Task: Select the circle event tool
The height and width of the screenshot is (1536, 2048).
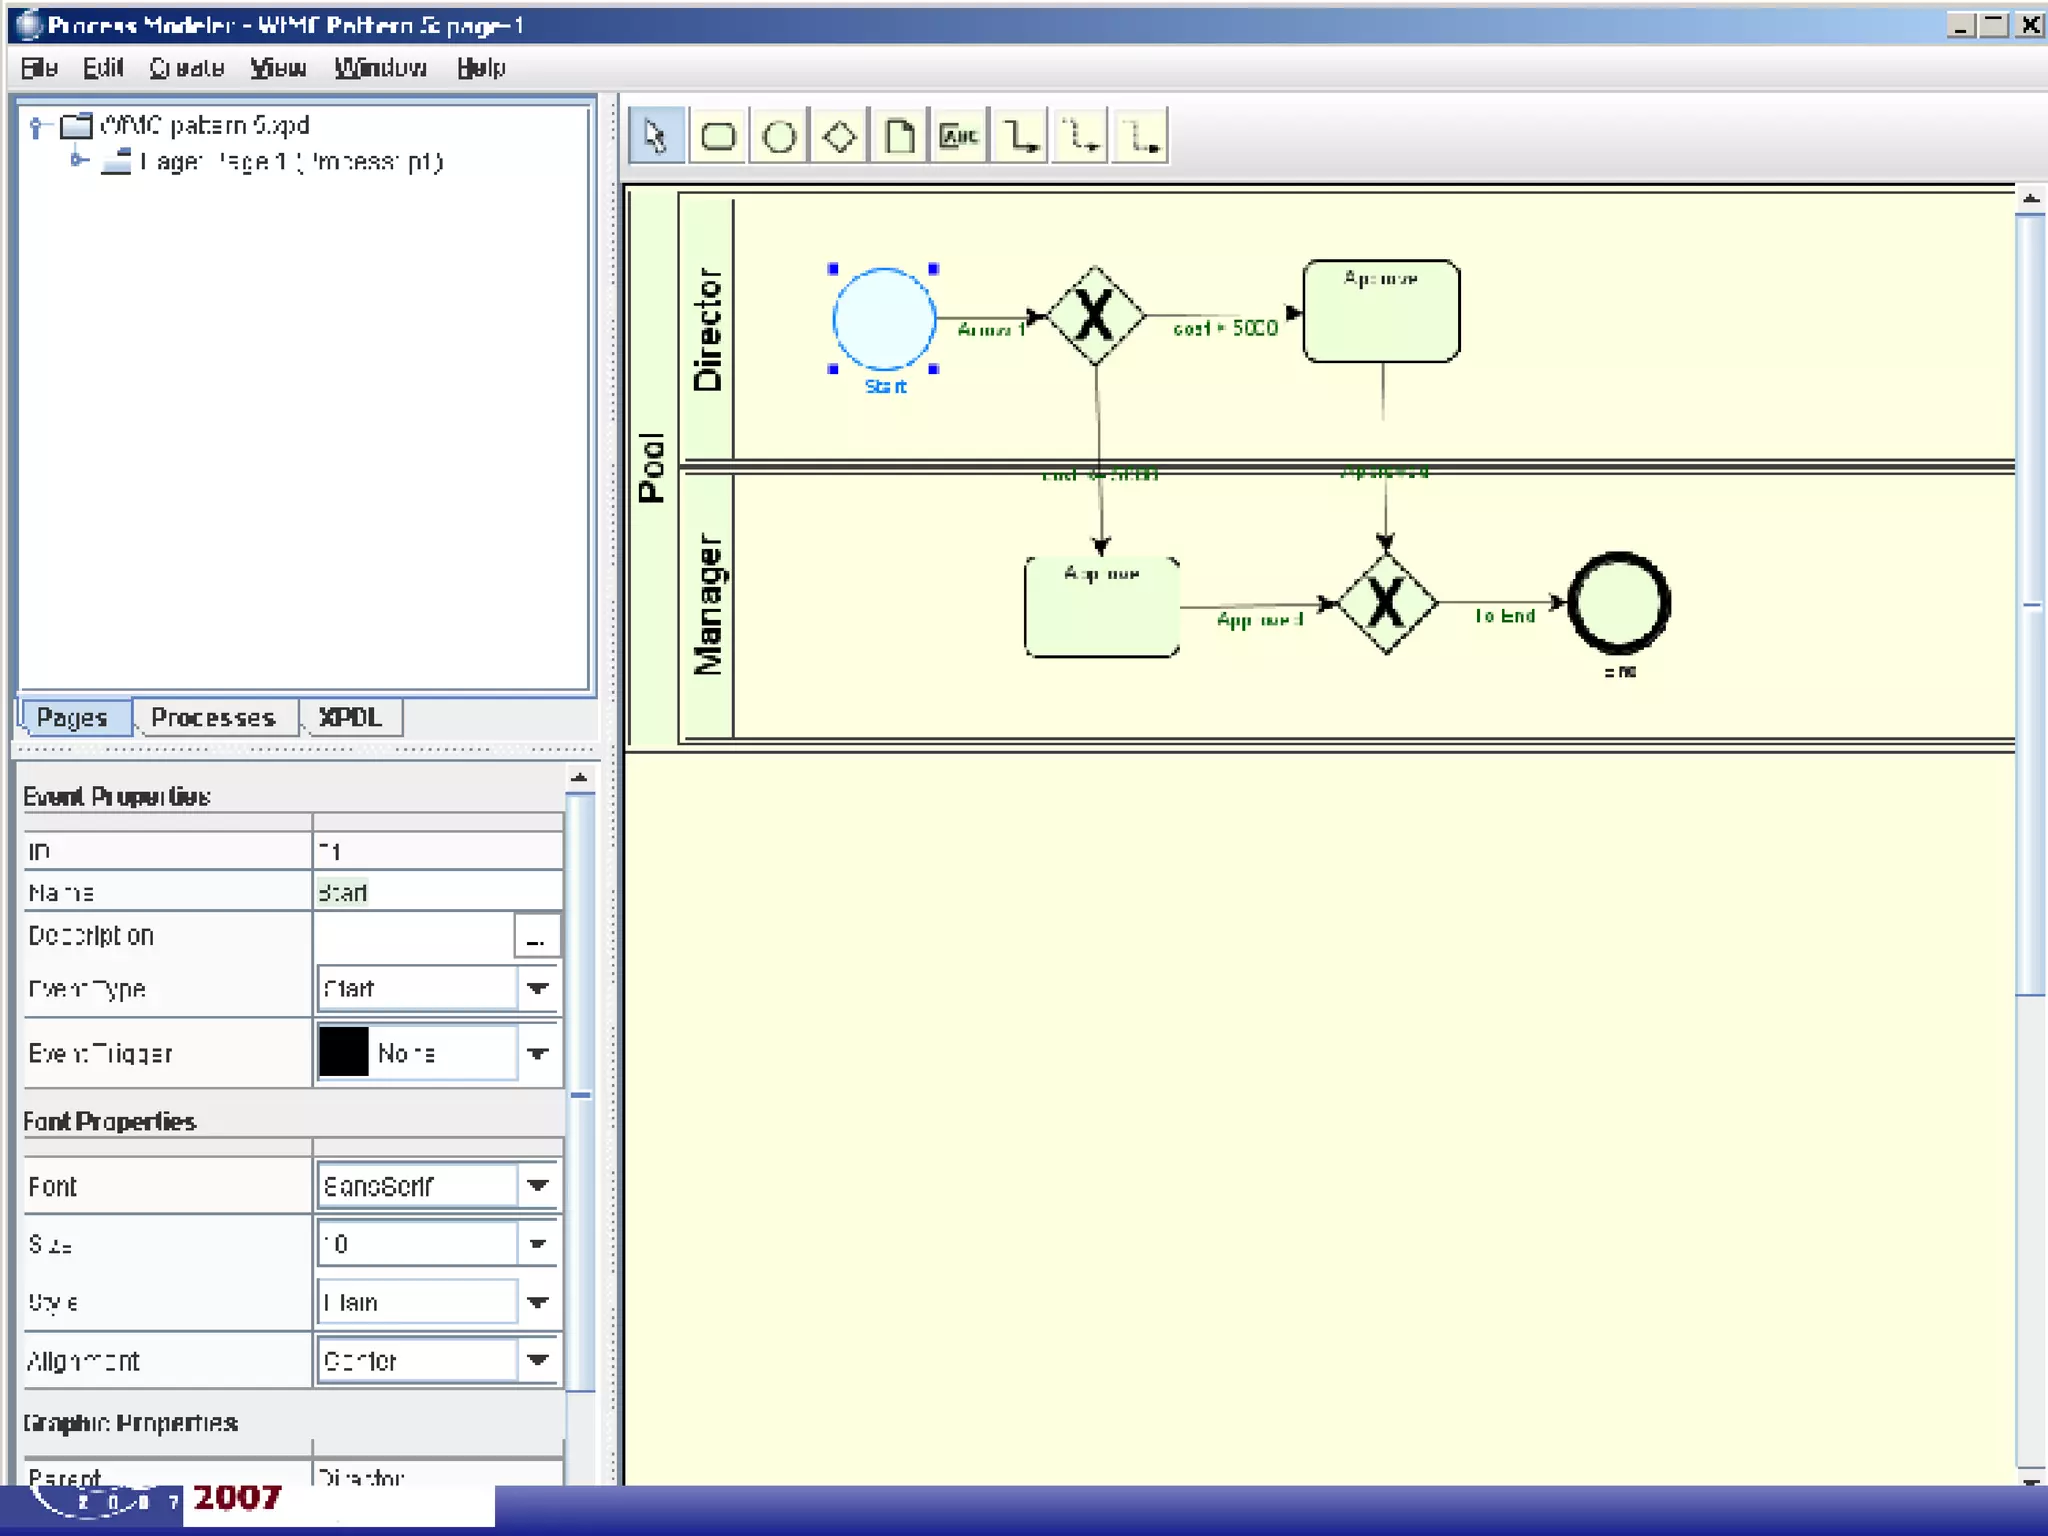Action: [x=779, y=136]
